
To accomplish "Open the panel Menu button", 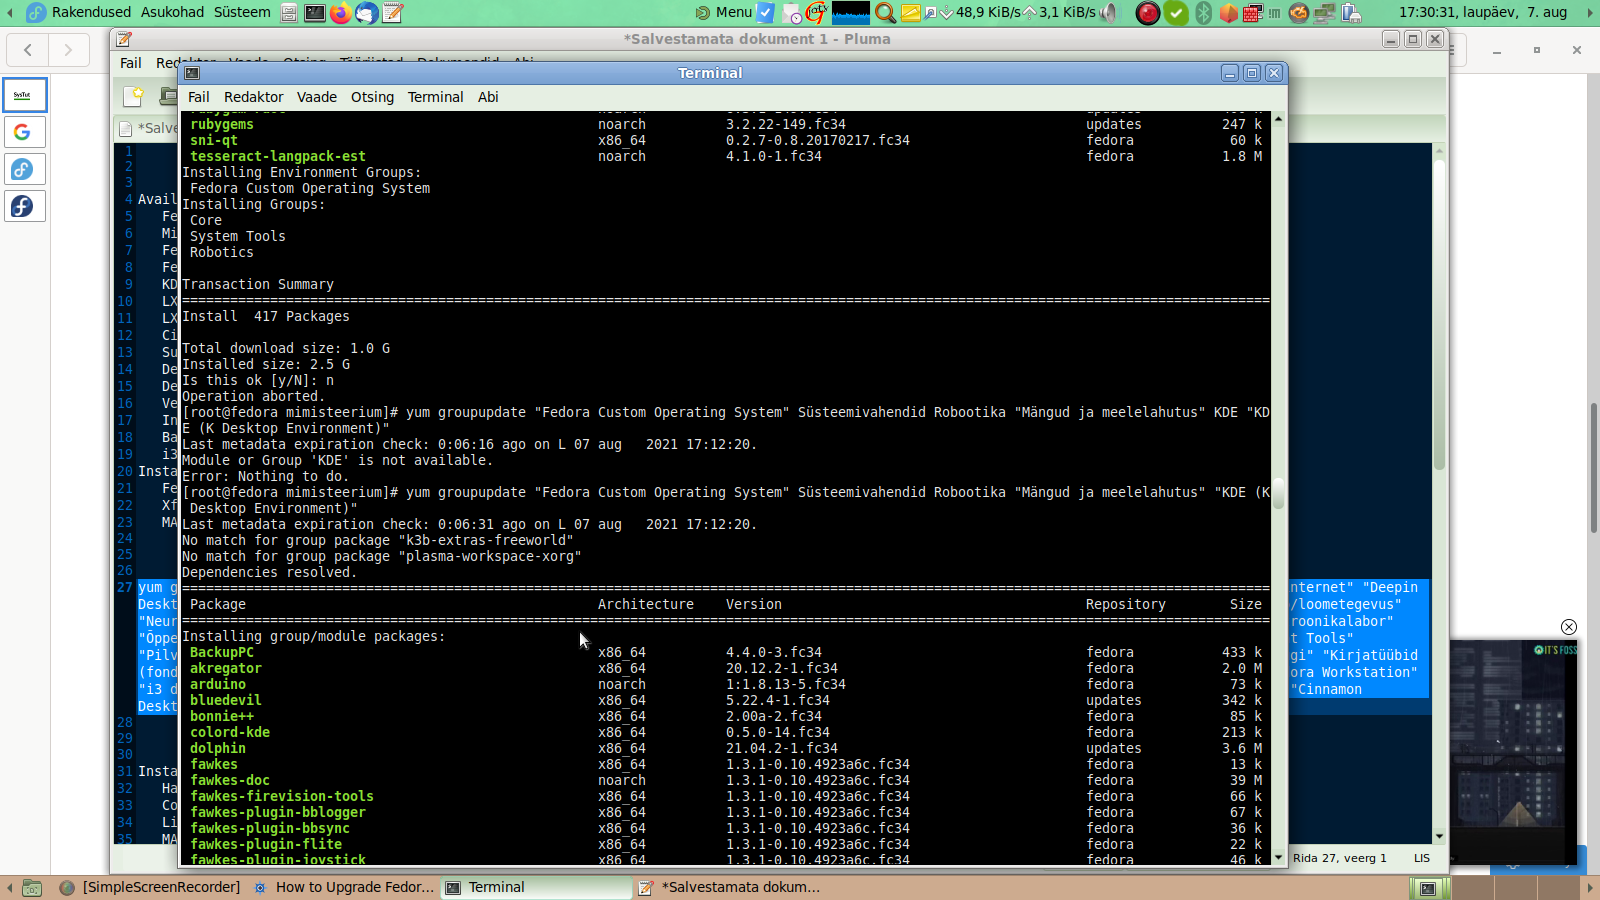I will [724, 12].
